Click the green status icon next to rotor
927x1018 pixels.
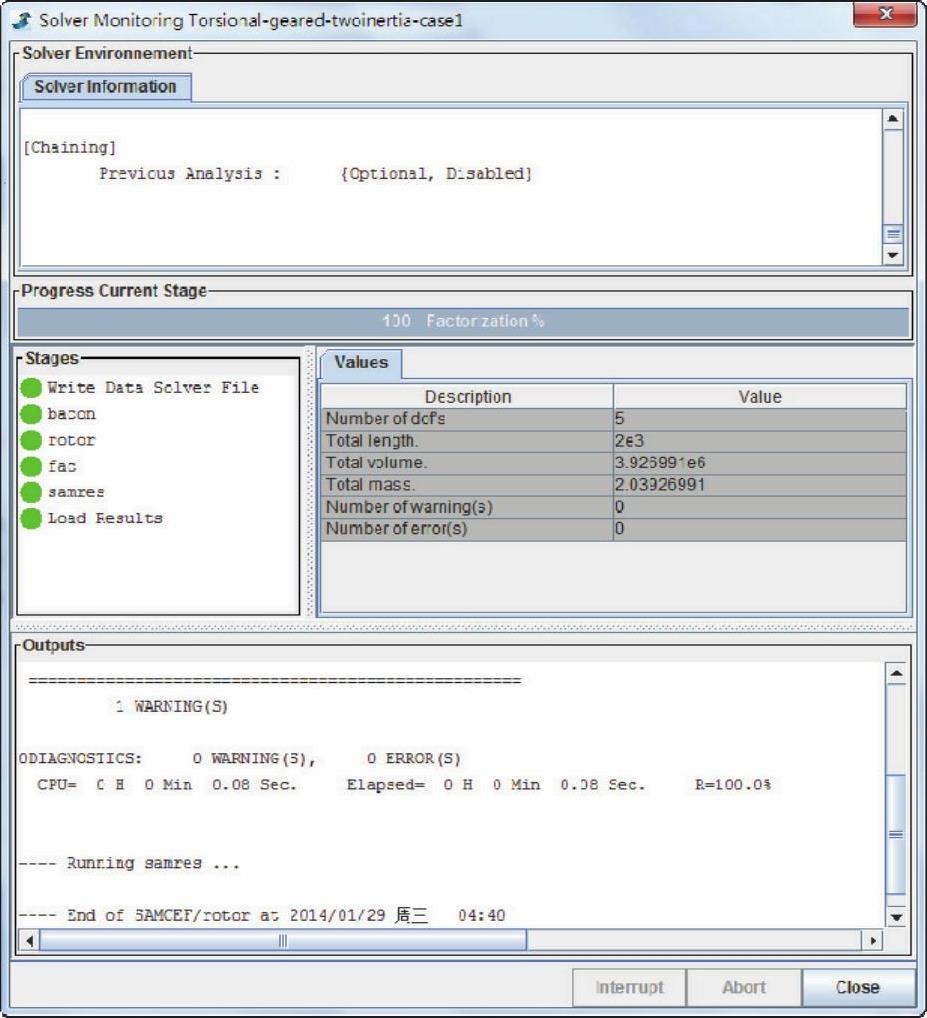(x=31, y=440)
